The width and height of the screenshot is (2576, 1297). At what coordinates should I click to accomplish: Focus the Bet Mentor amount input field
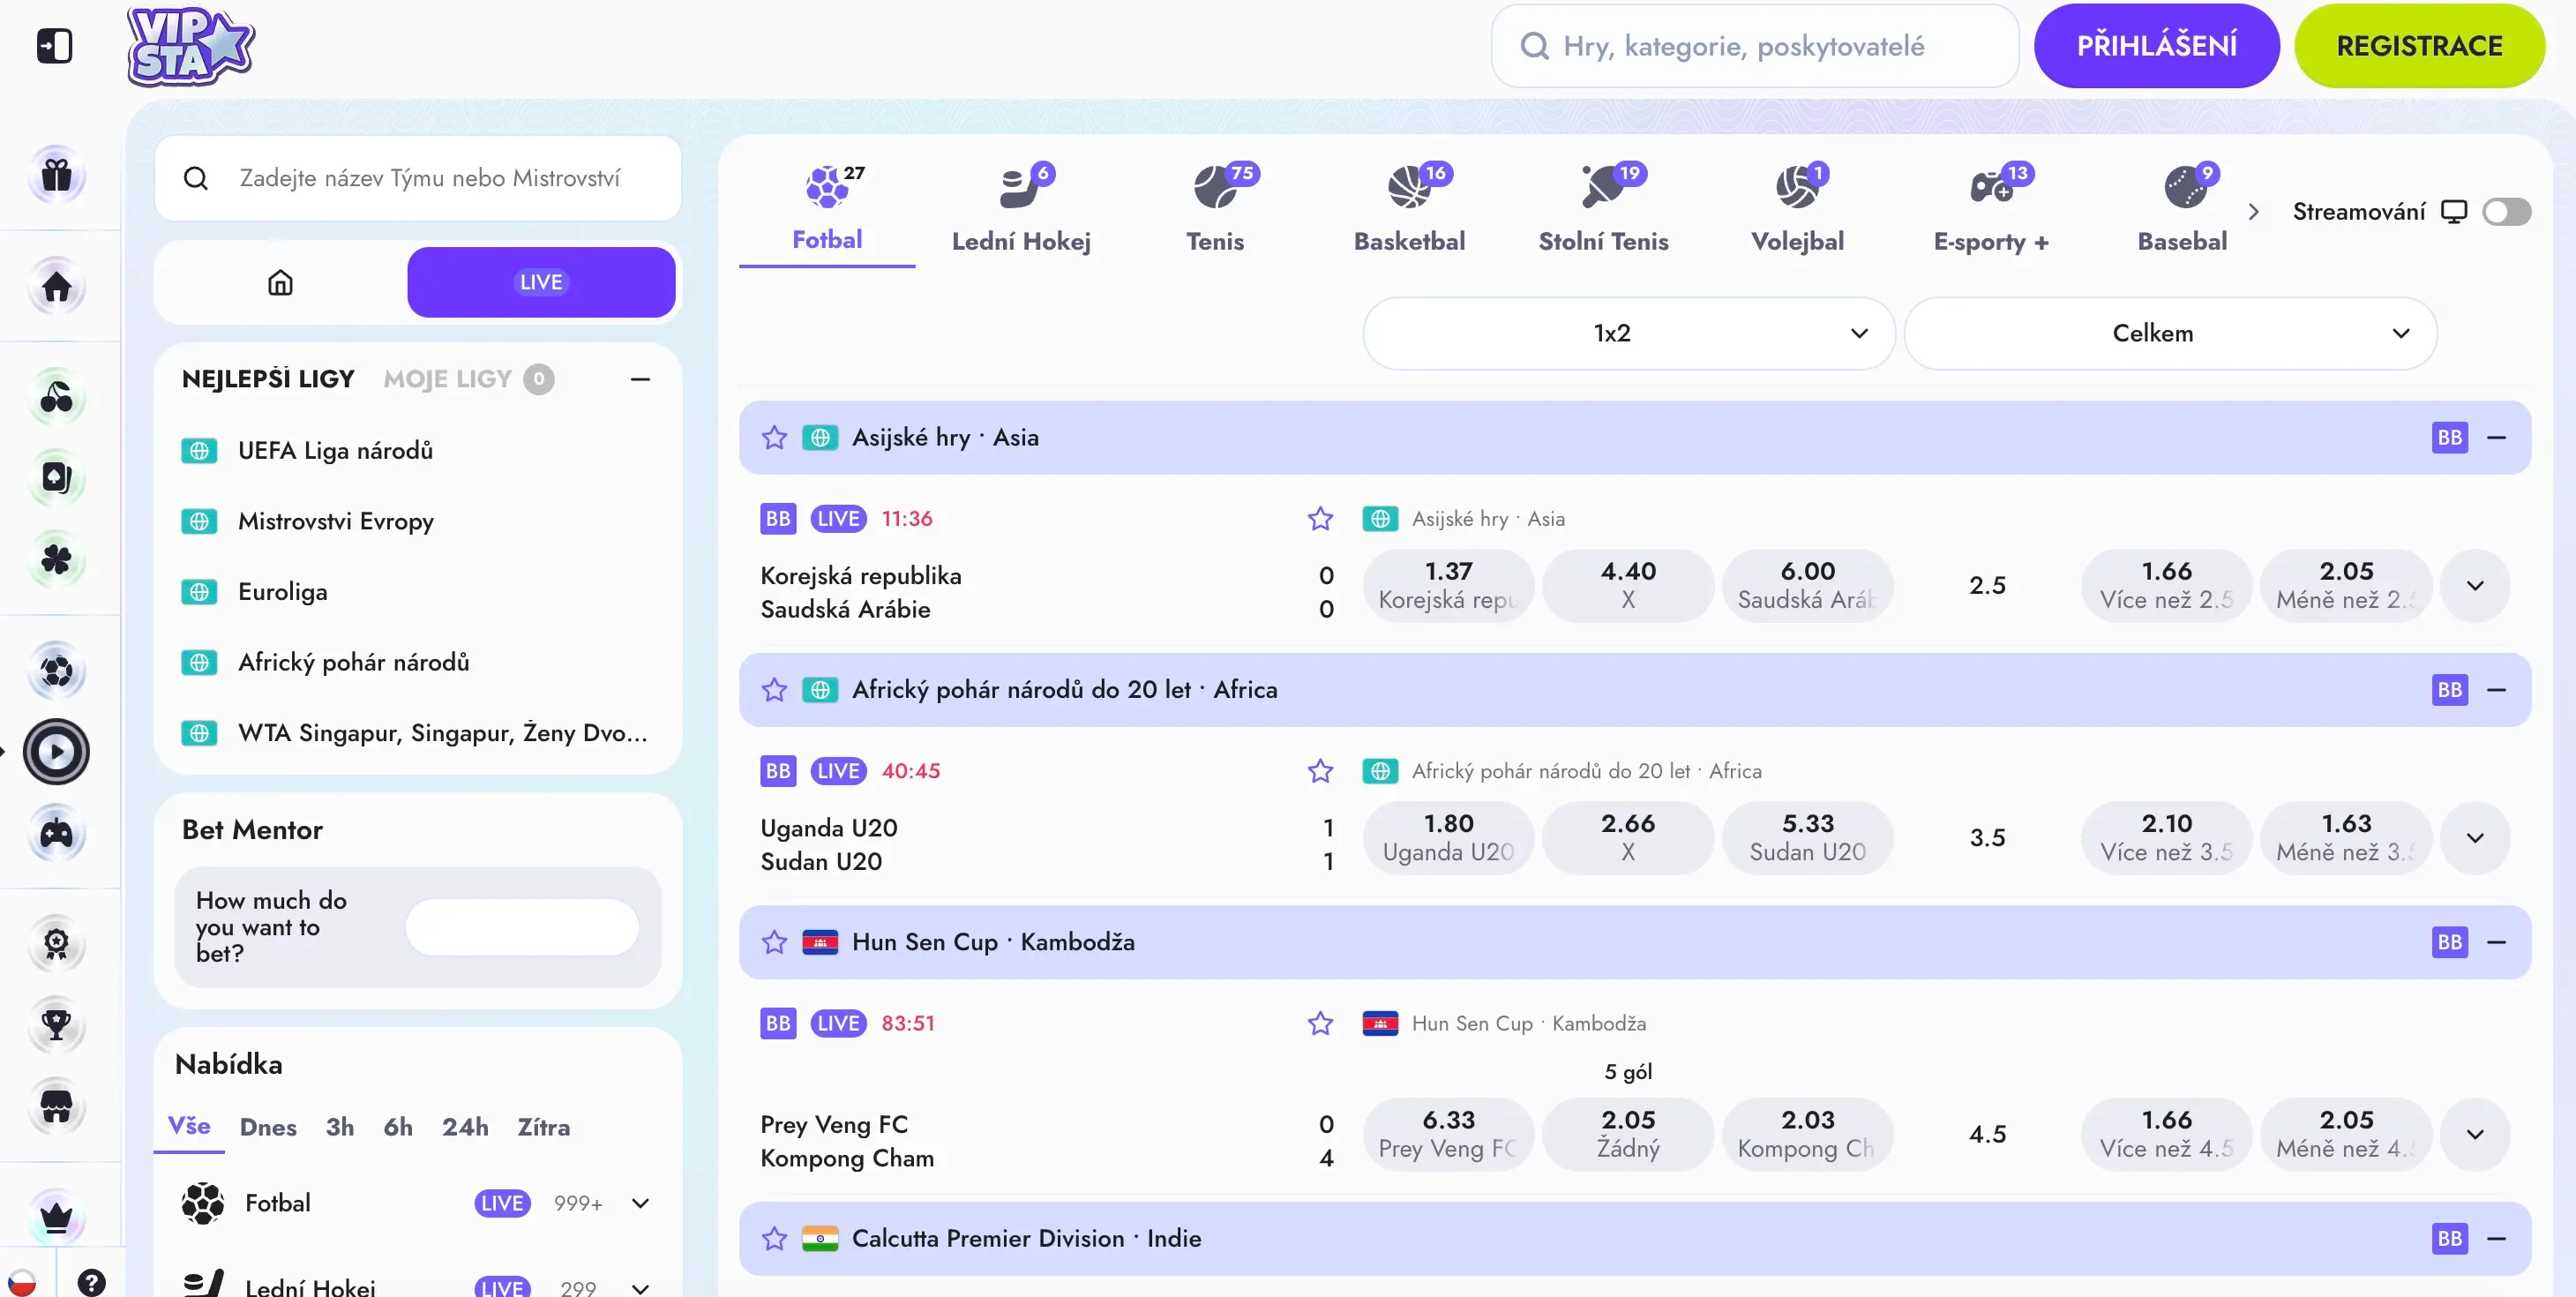pyautogui.click(x=521, y=927)
